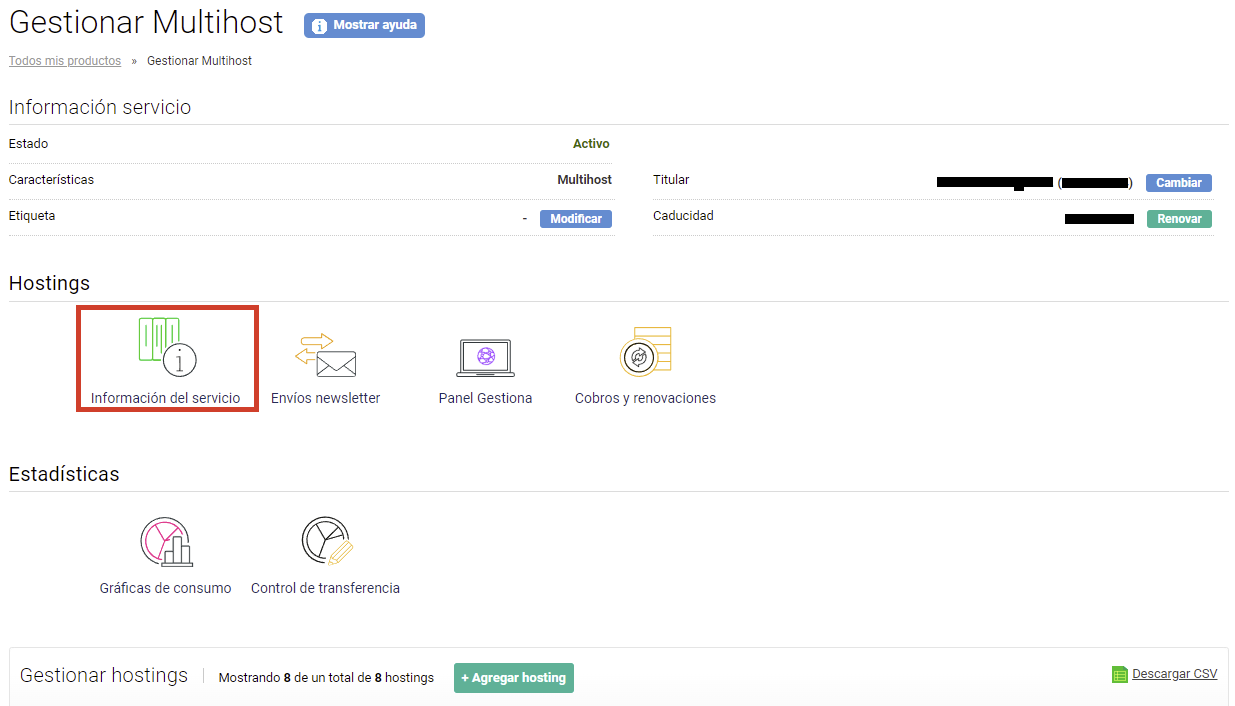Screen dimensions: 1235x706
Task: Go to Todos mis productos breadcrumb
Action: [65, 61]
